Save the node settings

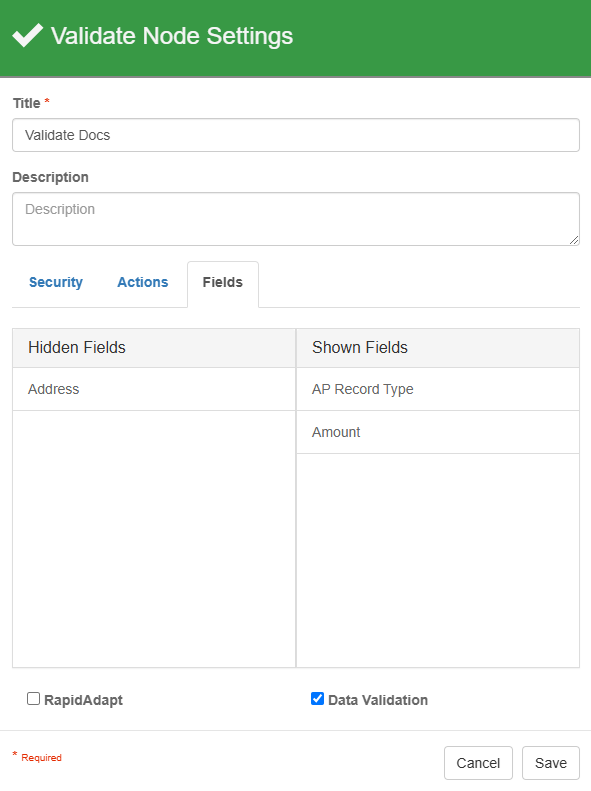coord(551,763)
